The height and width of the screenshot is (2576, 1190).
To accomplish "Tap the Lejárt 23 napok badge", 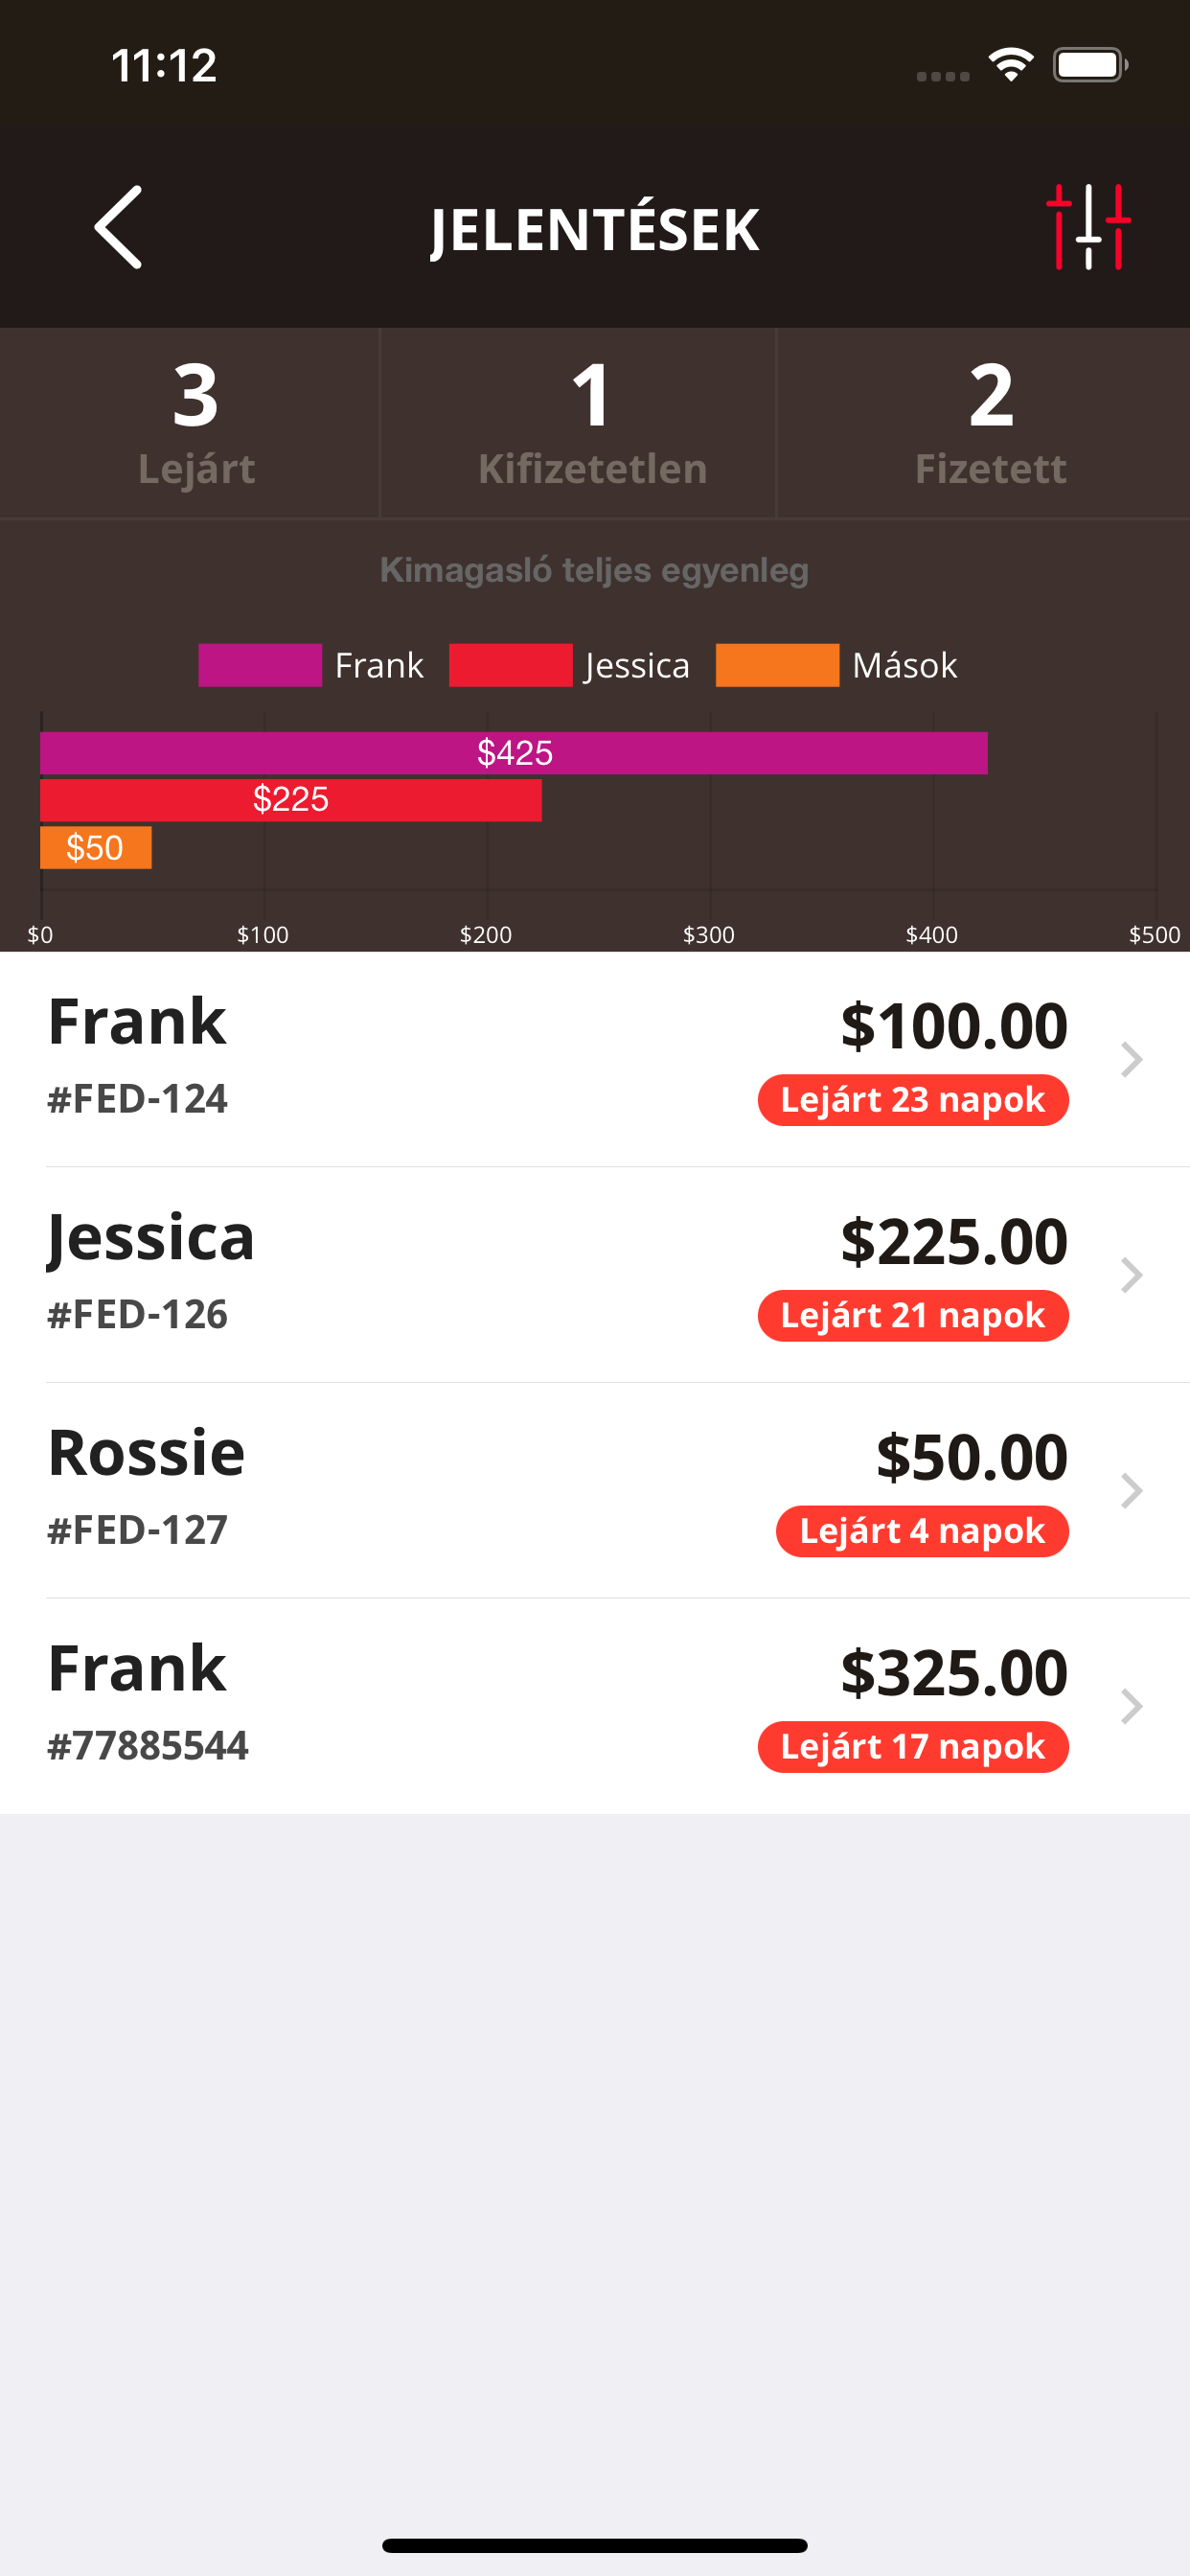I will [x=913, y=1100].
